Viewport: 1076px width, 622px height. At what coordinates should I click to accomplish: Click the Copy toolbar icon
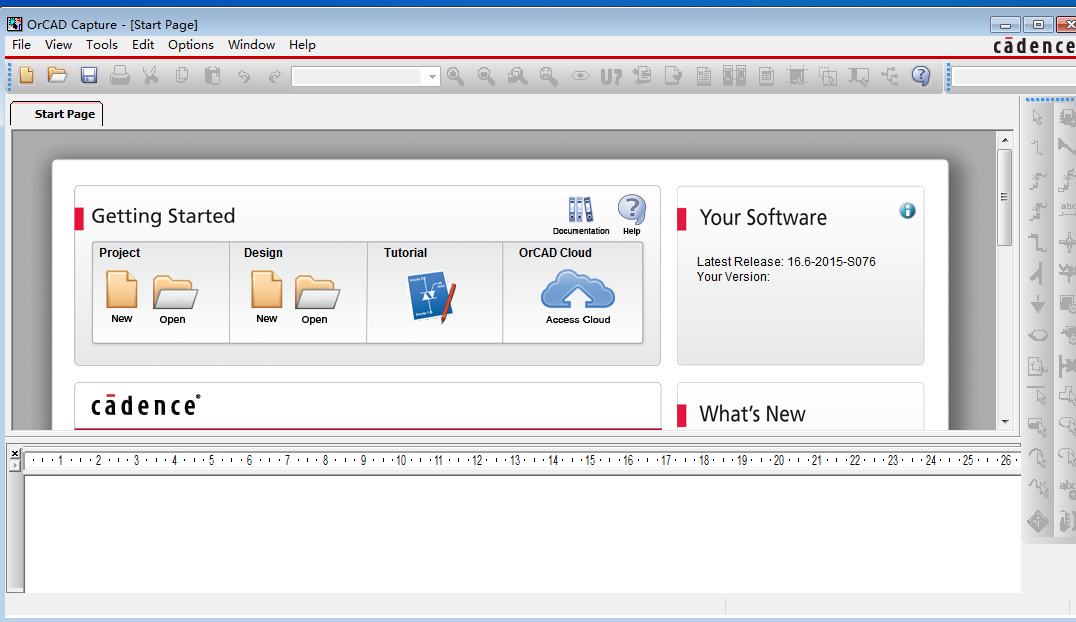click(x=182, y=76)
